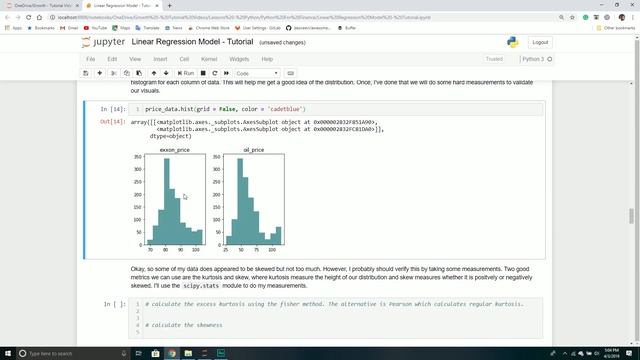Click the Logout button
This screenshot has height=360, width=640.
pyautogui.click(x=540, y=42)
